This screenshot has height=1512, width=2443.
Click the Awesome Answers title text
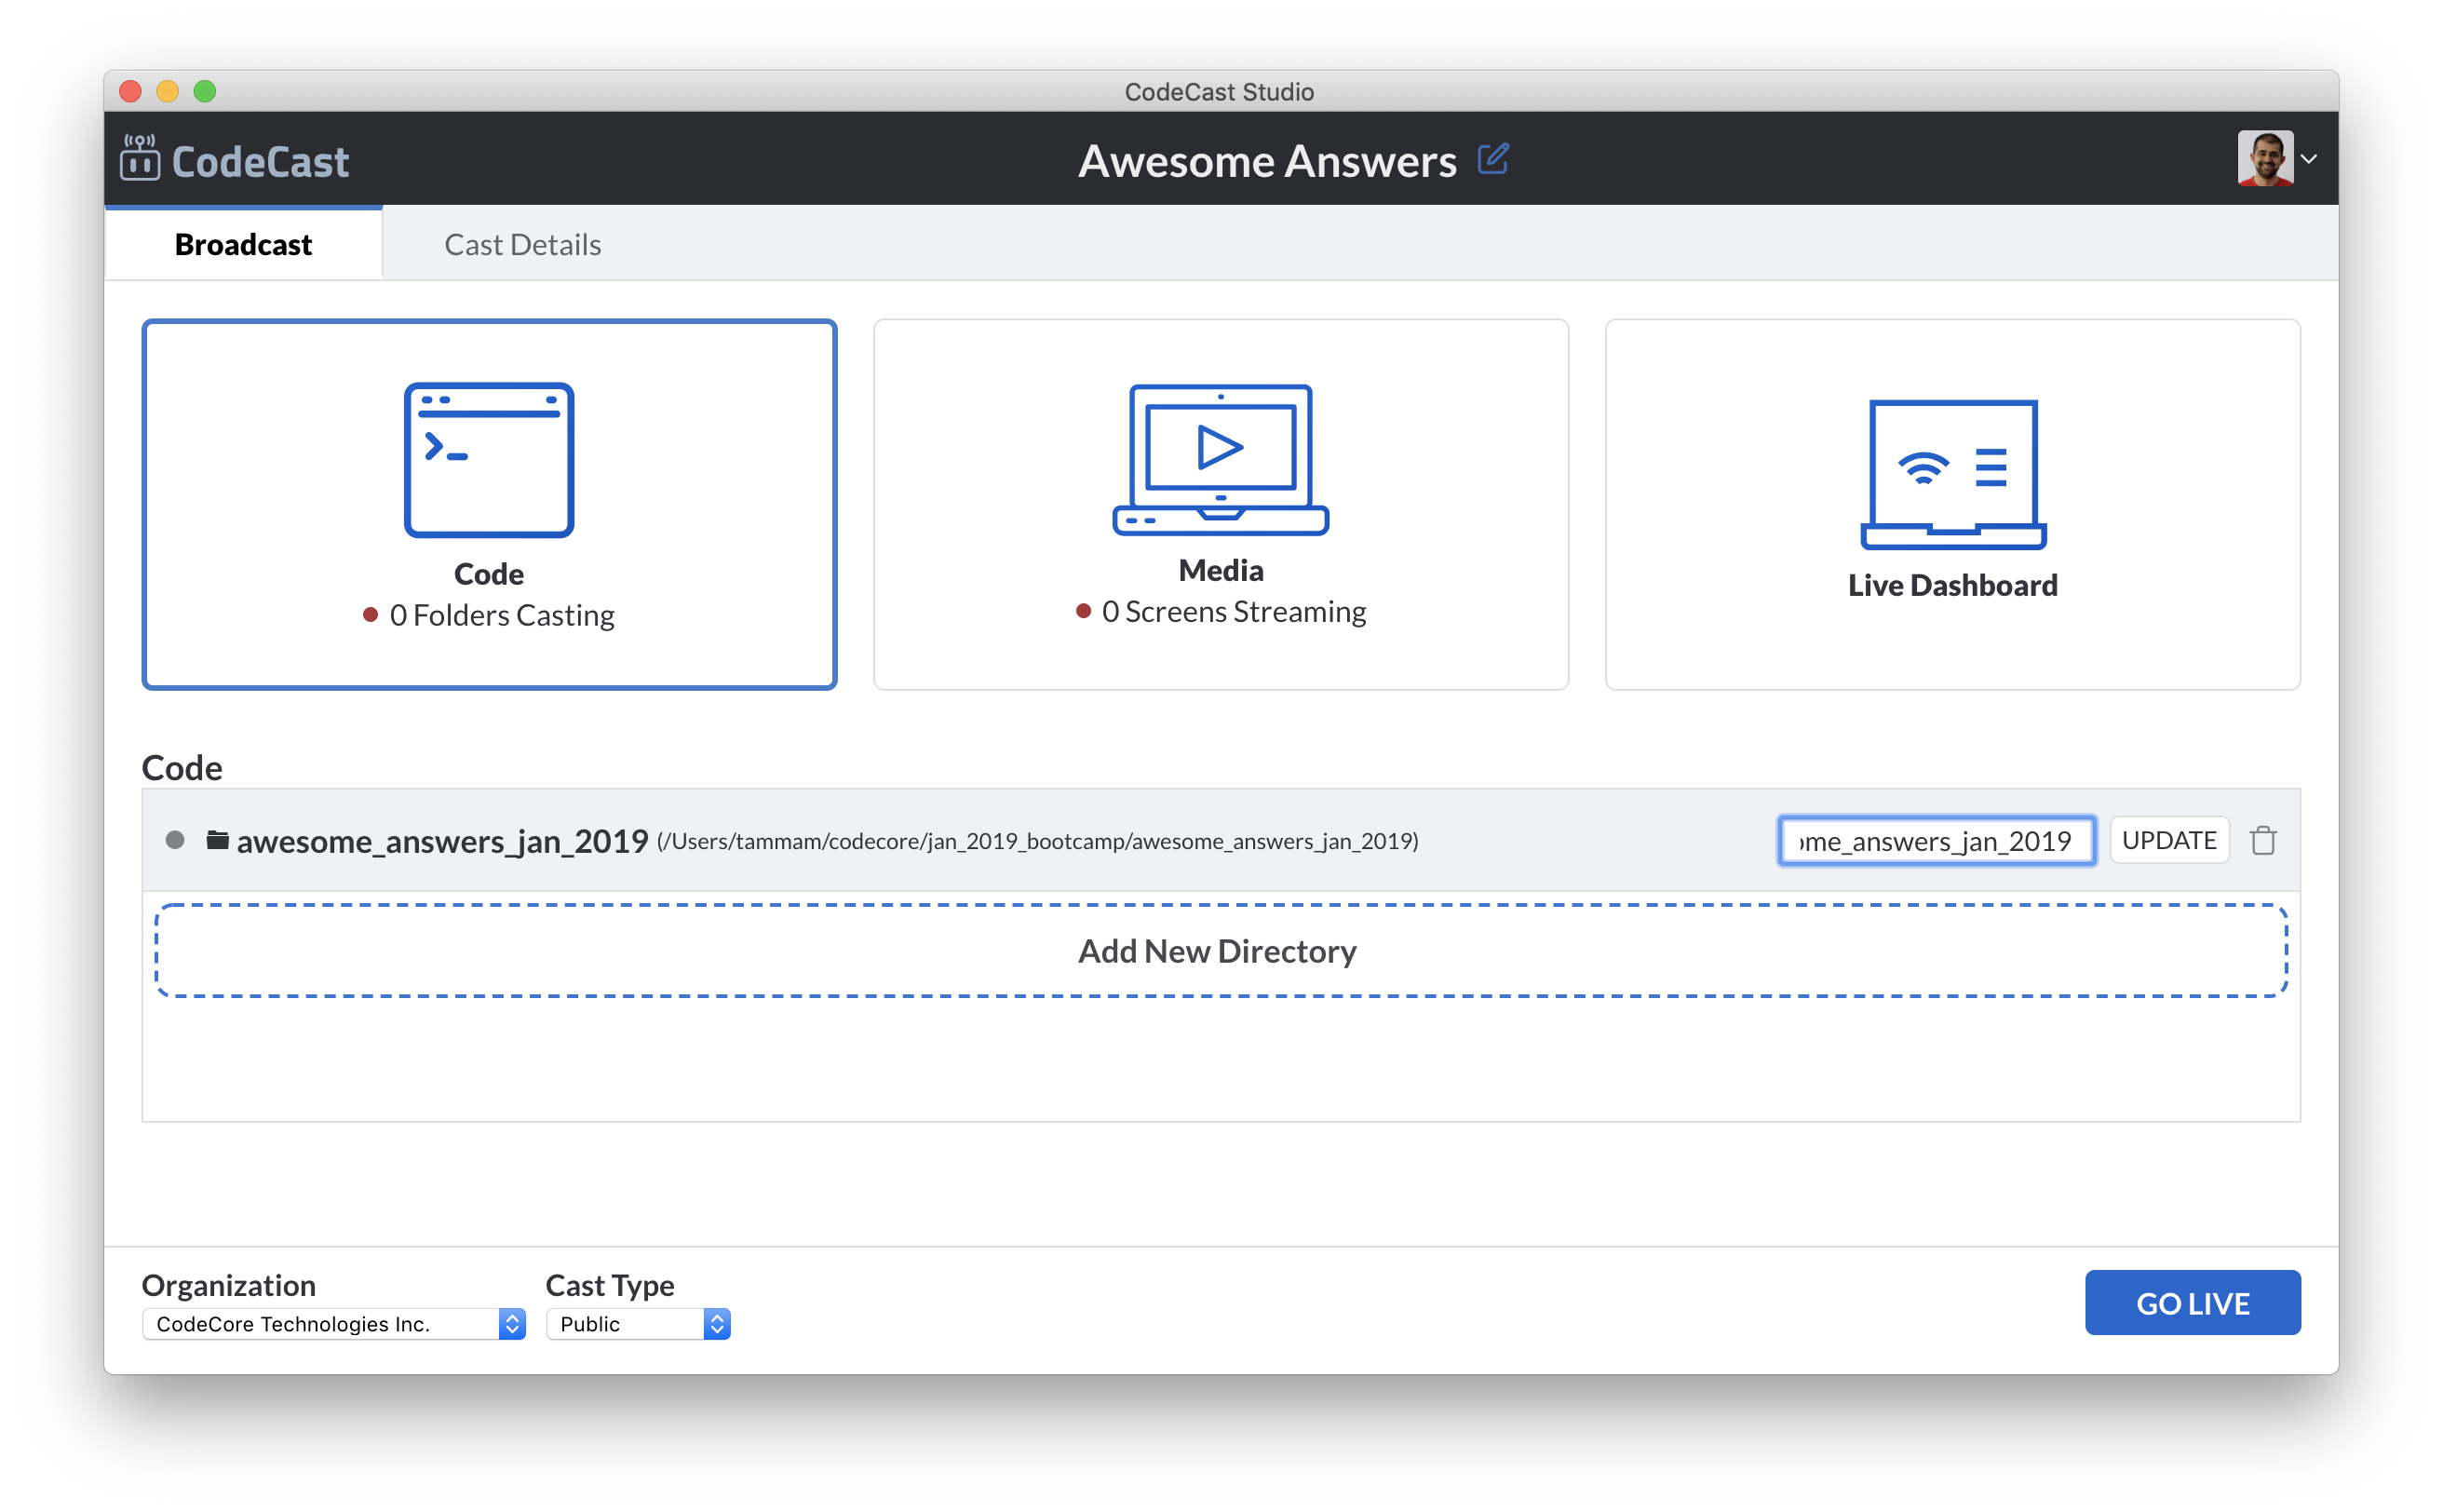[1267, 160]
